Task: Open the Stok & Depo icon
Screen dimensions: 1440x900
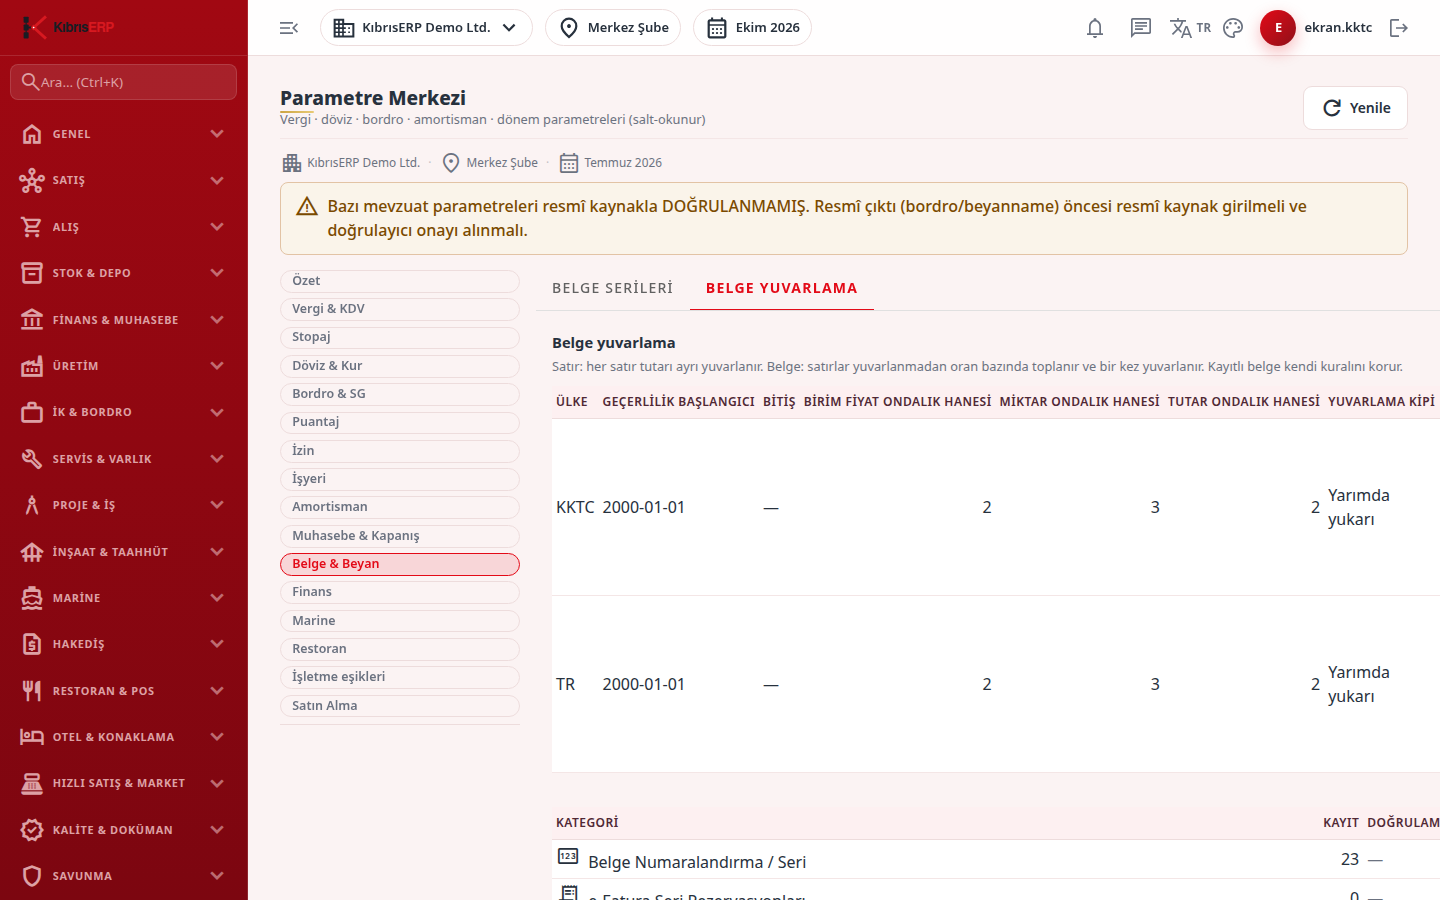Action: coord(32,273)
